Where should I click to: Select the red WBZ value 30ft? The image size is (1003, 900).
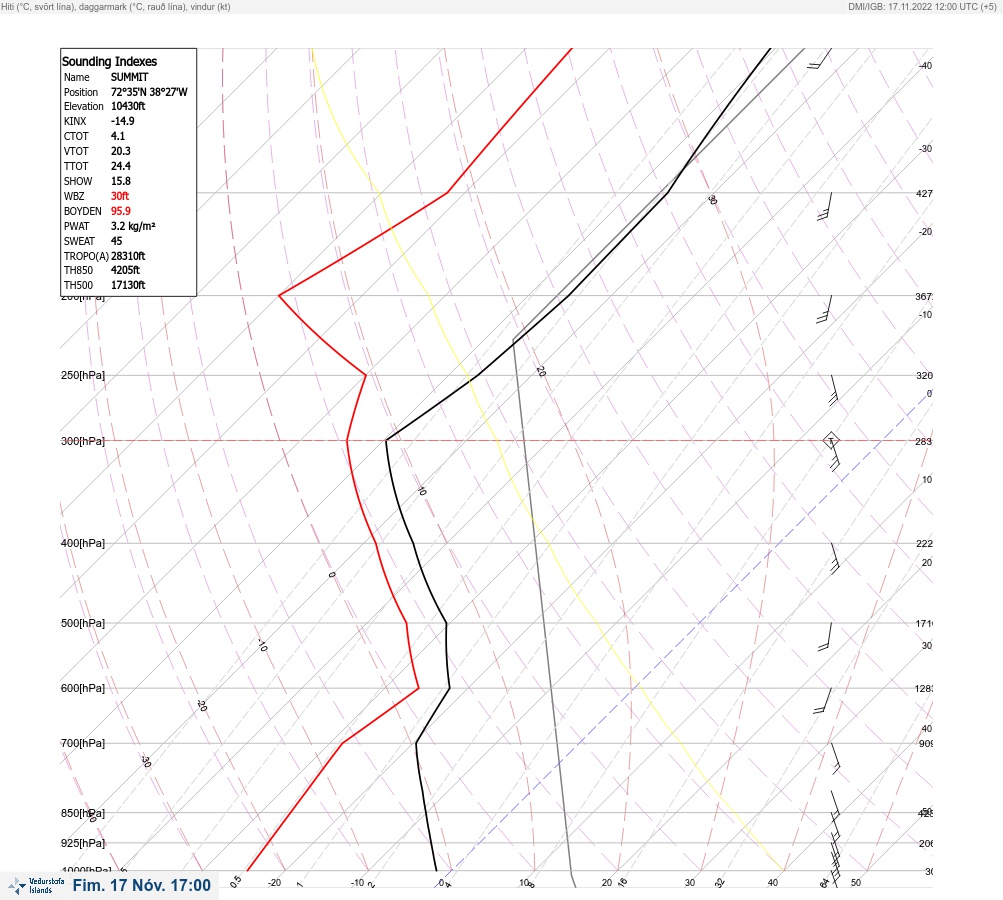pyautogui.click(x=120, y=196)
